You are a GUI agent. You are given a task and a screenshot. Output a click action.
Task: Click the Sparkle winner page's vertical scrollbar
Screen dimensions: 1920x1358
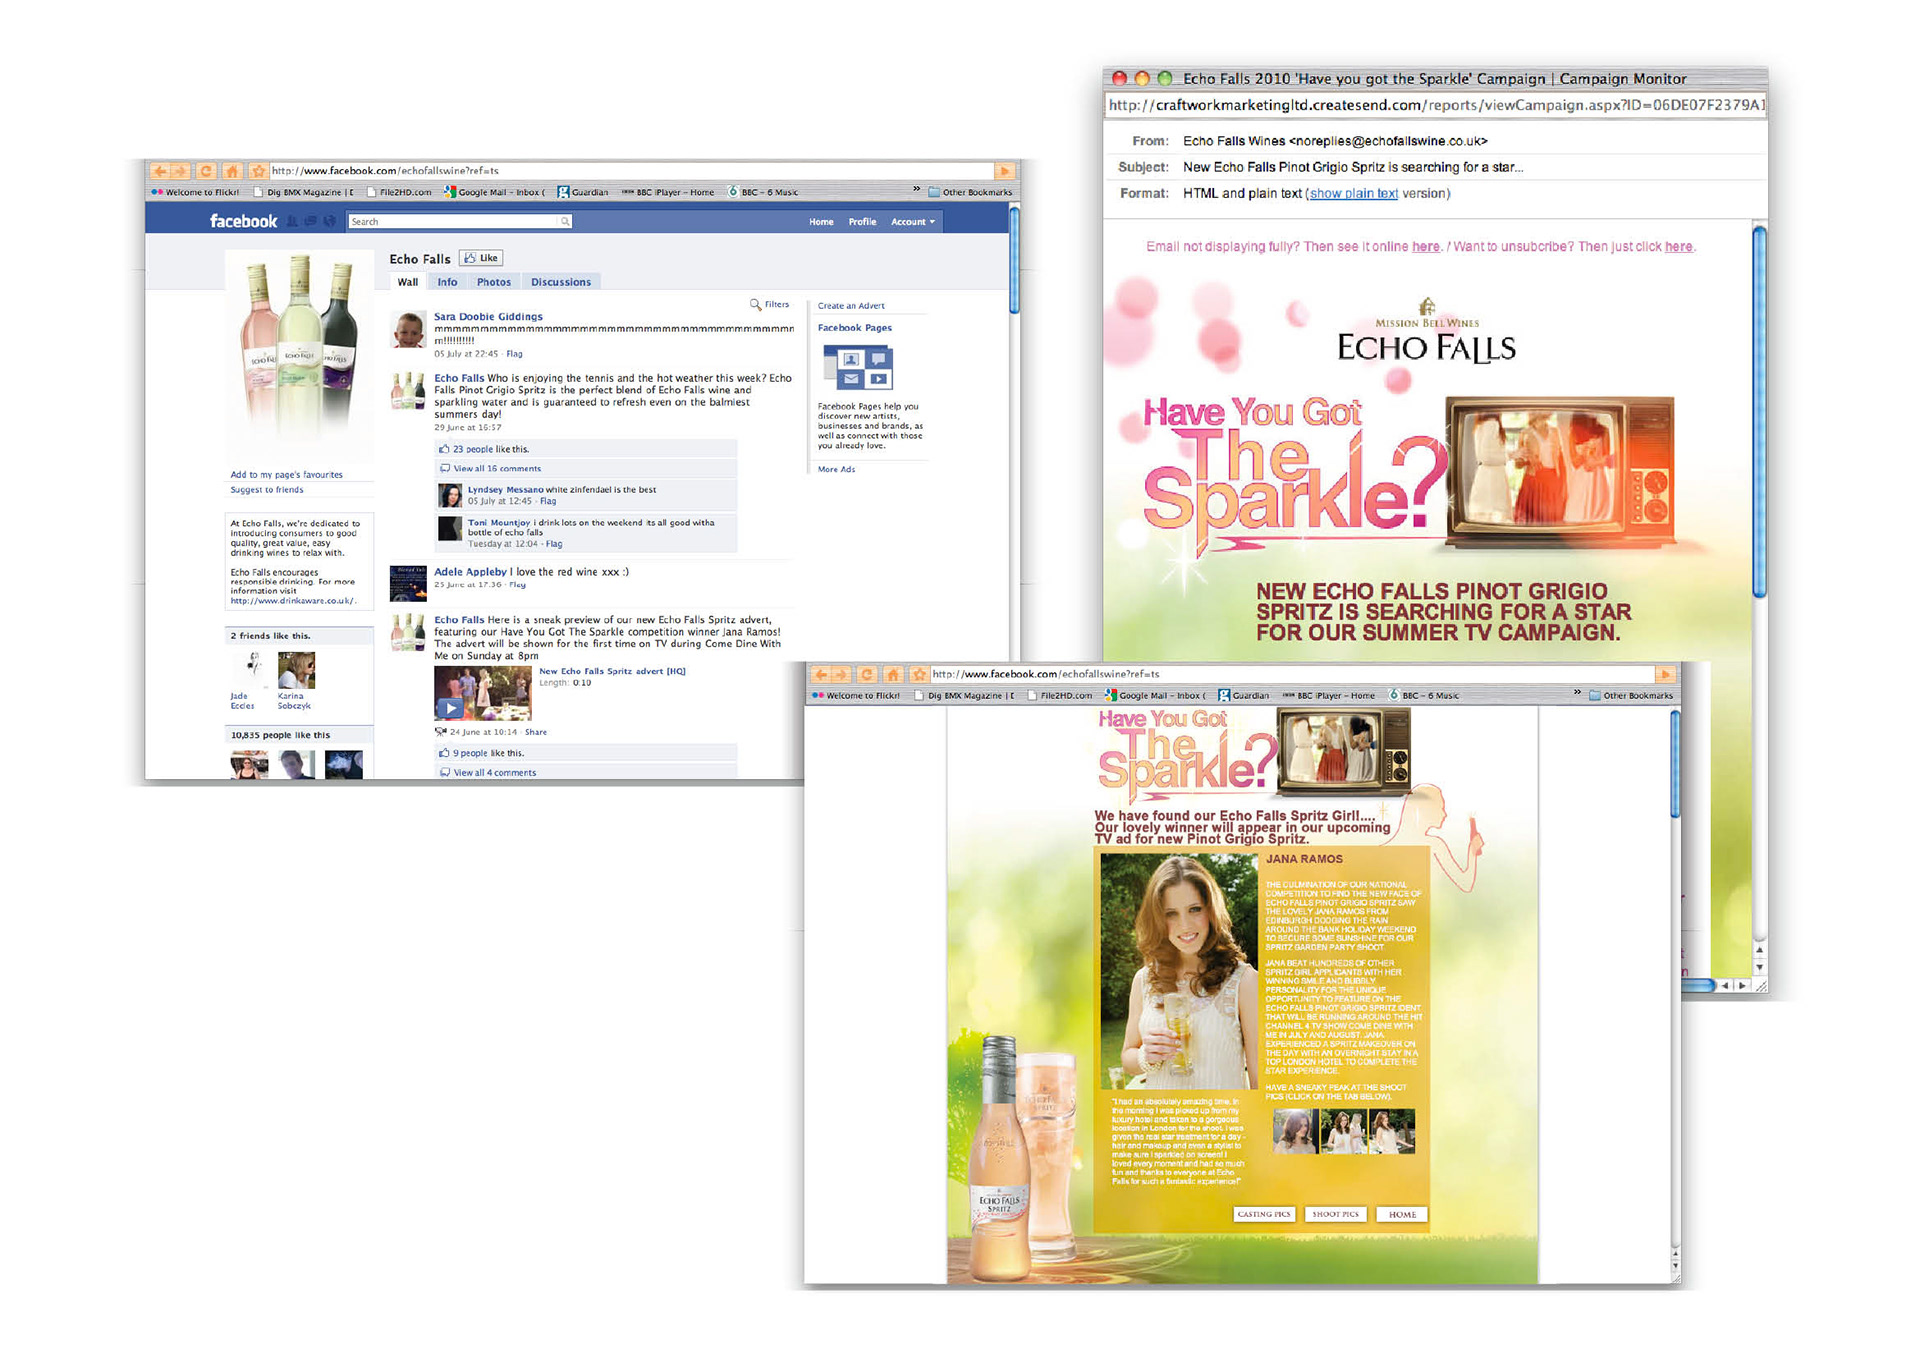pyautogui.click(x=1675, y=764)
